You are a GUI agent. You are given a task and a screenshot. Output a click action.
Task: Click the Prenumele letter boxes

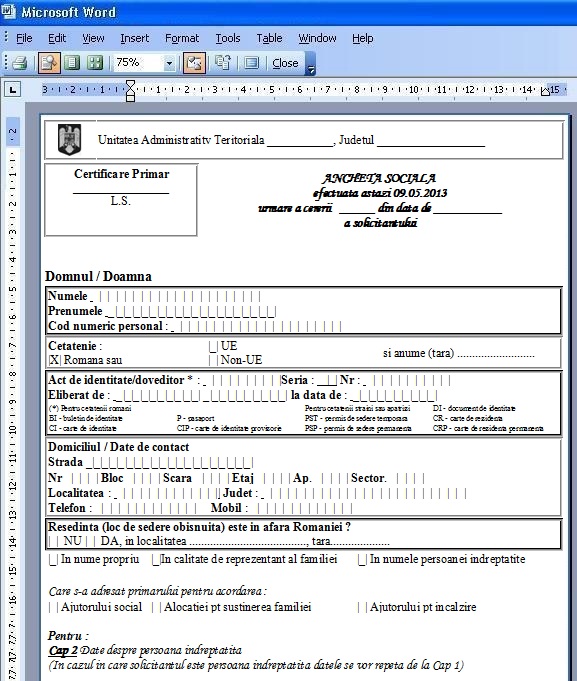(191, 312)
